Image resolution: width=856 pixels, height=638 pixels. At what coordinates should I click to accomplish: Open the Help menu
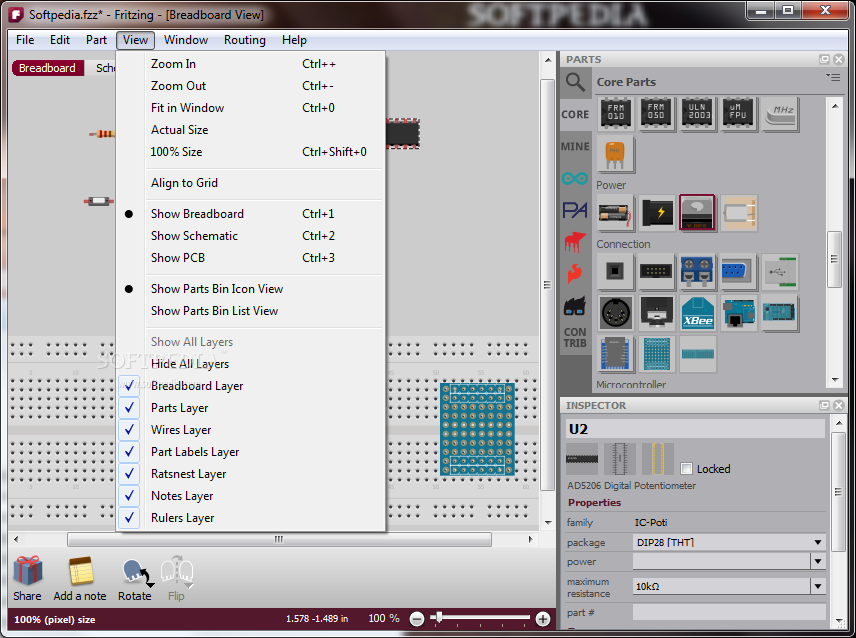[x=294, y=40]
